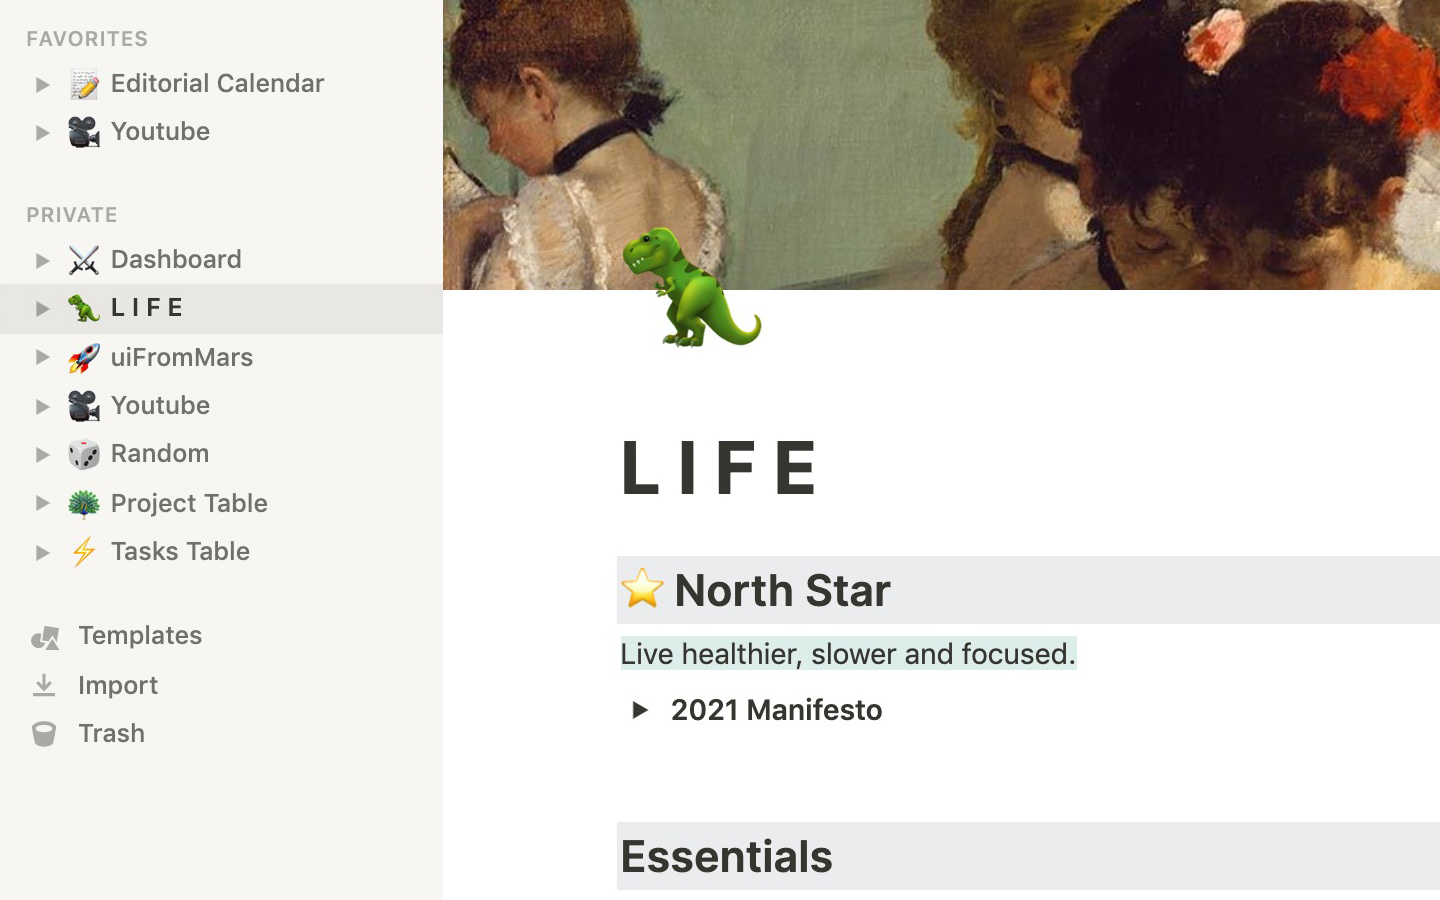Click the crossed swords Dashboard icon
The width and height of the screenshot is (1440, 900).
click(x=84, y=260)
